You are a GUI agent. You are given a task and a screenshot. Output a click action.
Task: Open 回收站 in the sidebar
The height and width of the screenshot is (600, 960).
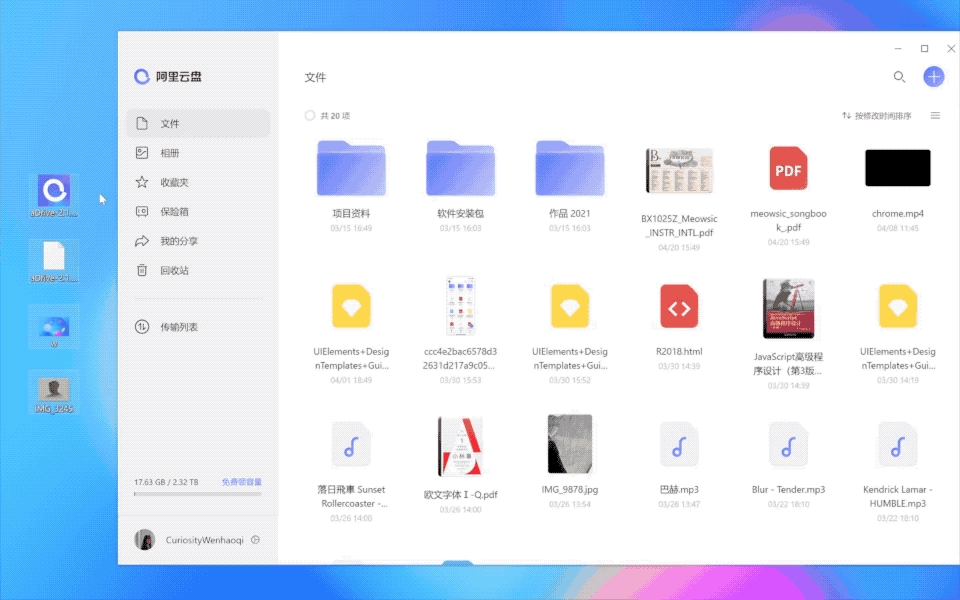point(174,270)
